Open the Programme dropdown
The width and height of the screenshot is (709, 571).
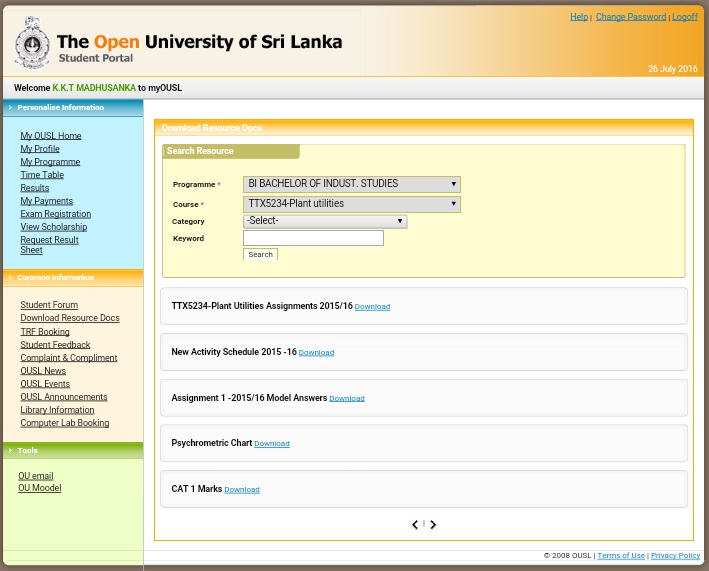352,184
